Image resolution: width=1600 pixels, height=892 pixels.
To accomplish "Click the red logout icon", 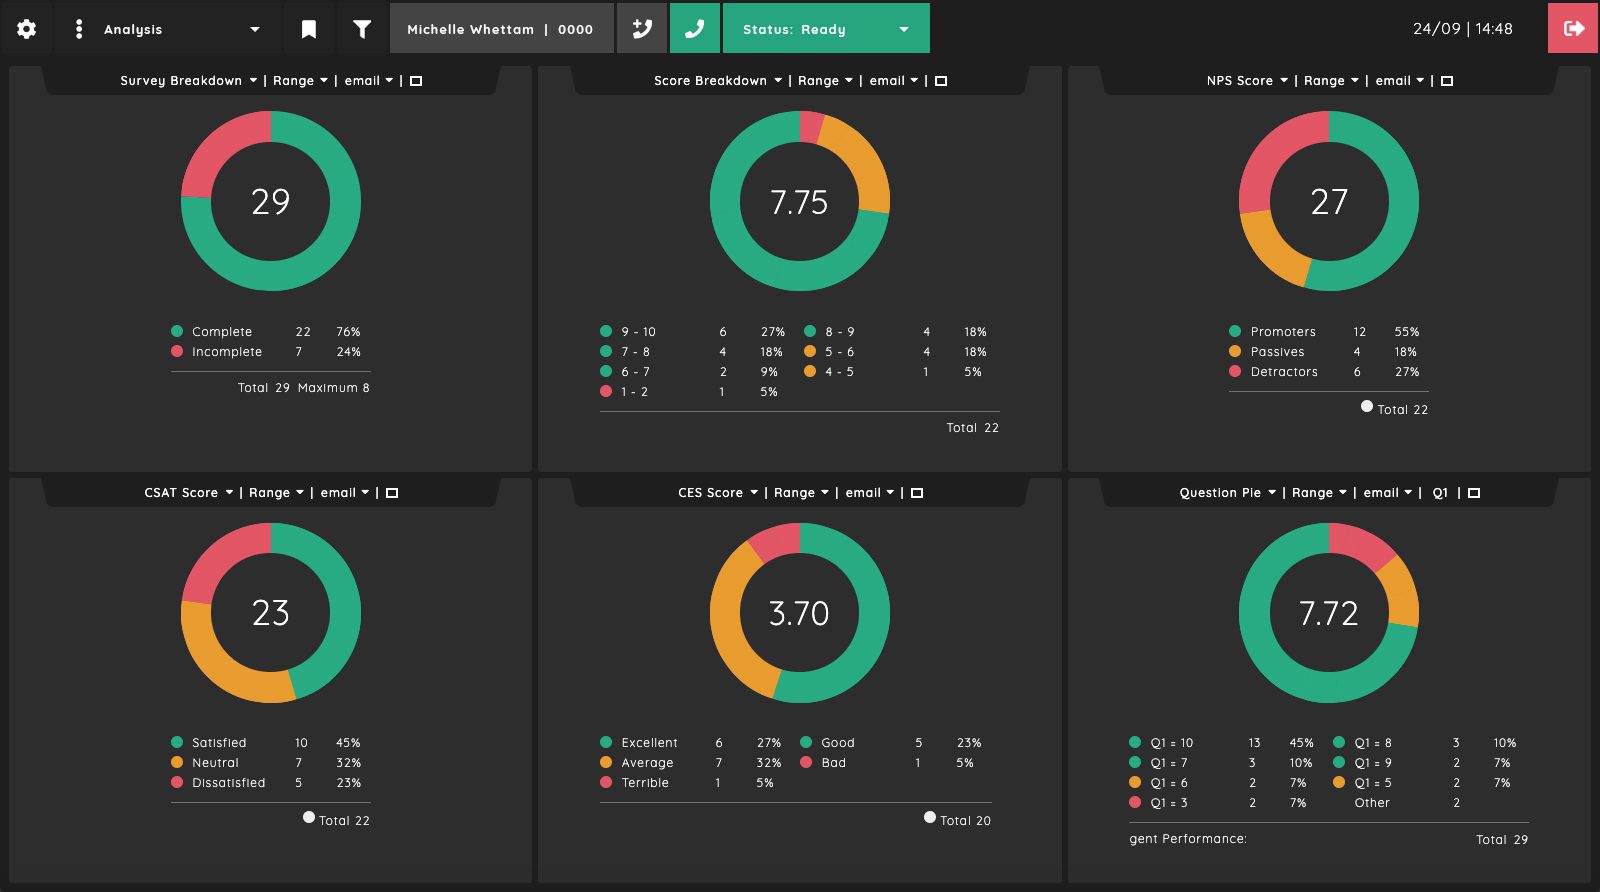I will 1574,28.
